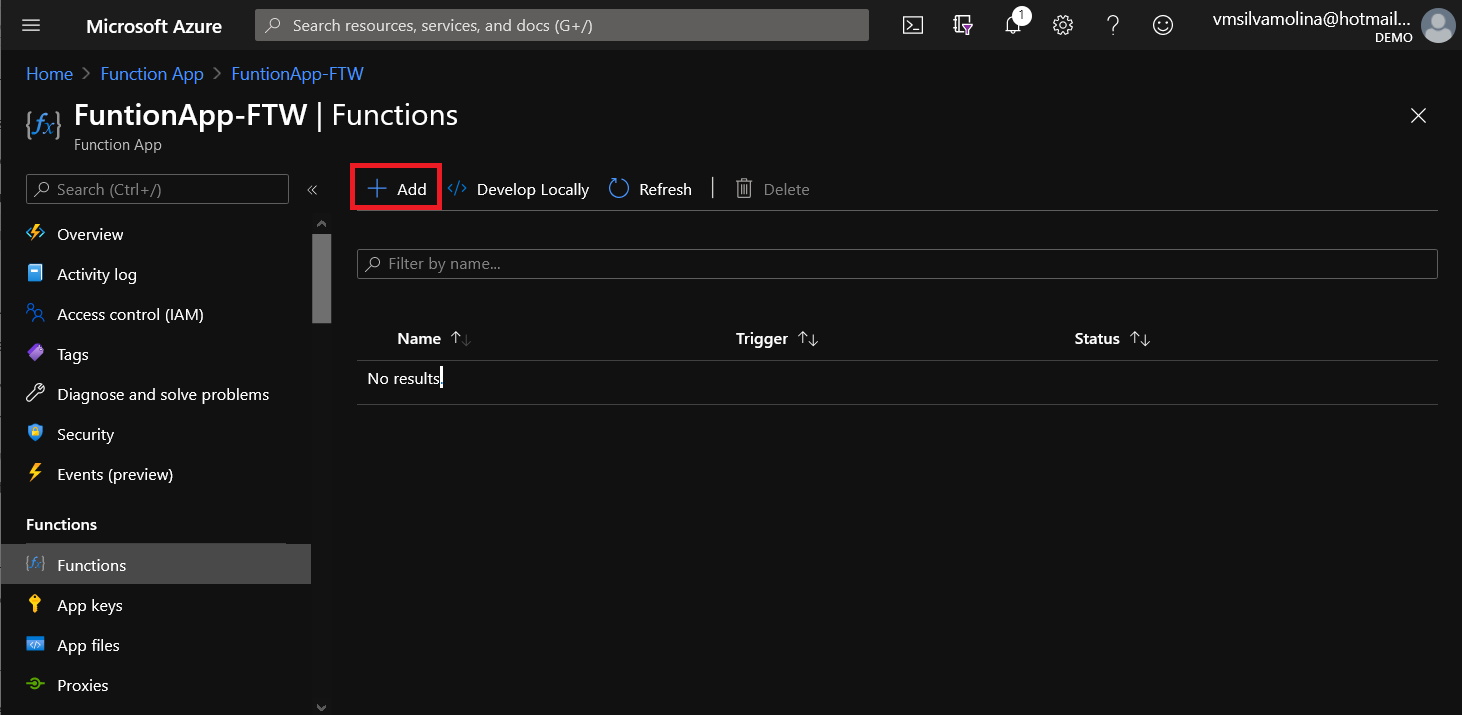Open FuntionApp-FTW breadcrumb link
Image resolution: width=1462 pixels, height=715 pixels.
[297, 74]
